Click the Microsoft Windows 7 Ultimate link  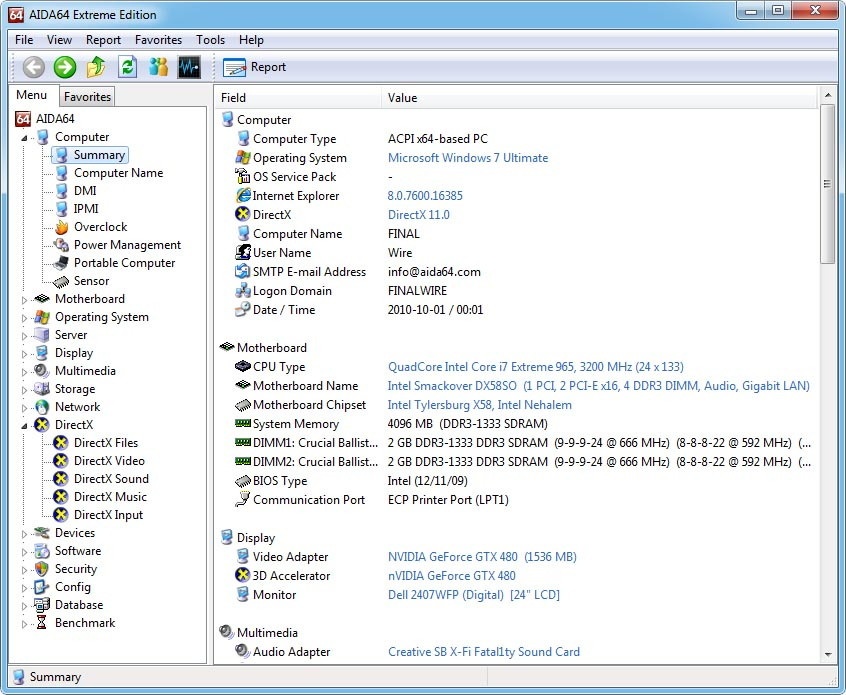click(467, 158)
